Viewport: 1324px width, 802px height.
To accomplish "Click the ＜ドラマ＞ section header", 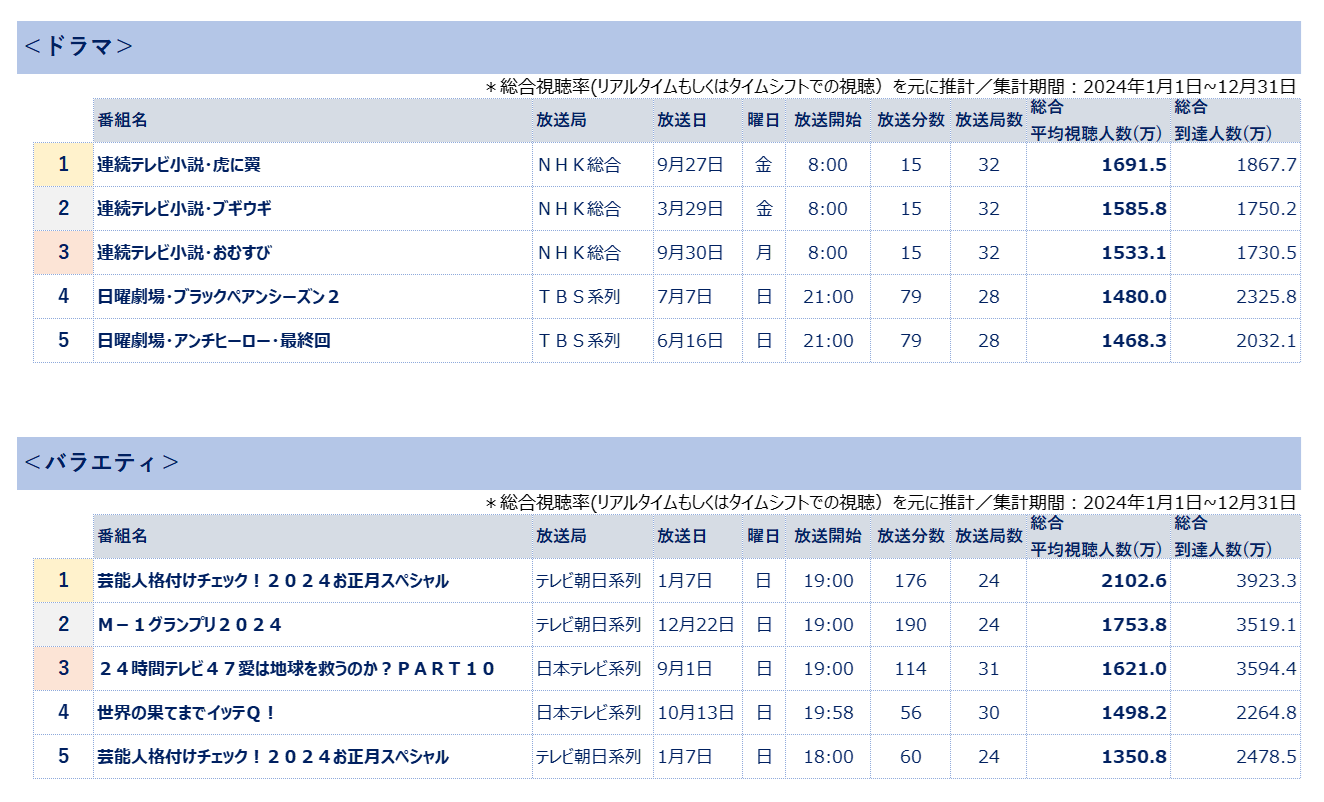I will pyautogui.click(x=78, y=47).
